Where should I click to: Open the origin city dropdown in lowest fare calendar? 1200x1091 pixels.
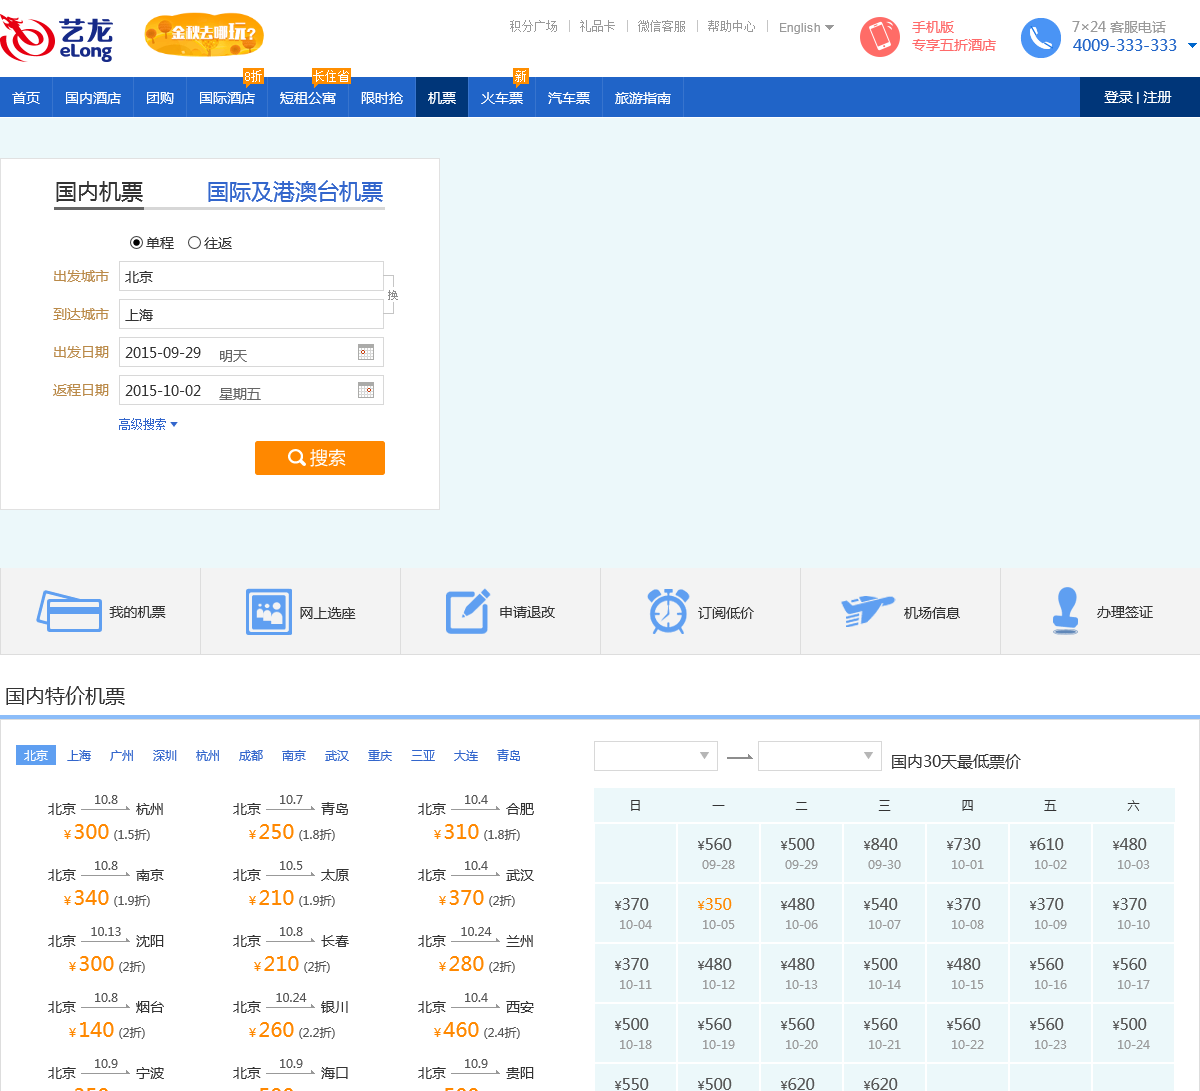click(656, 756)
